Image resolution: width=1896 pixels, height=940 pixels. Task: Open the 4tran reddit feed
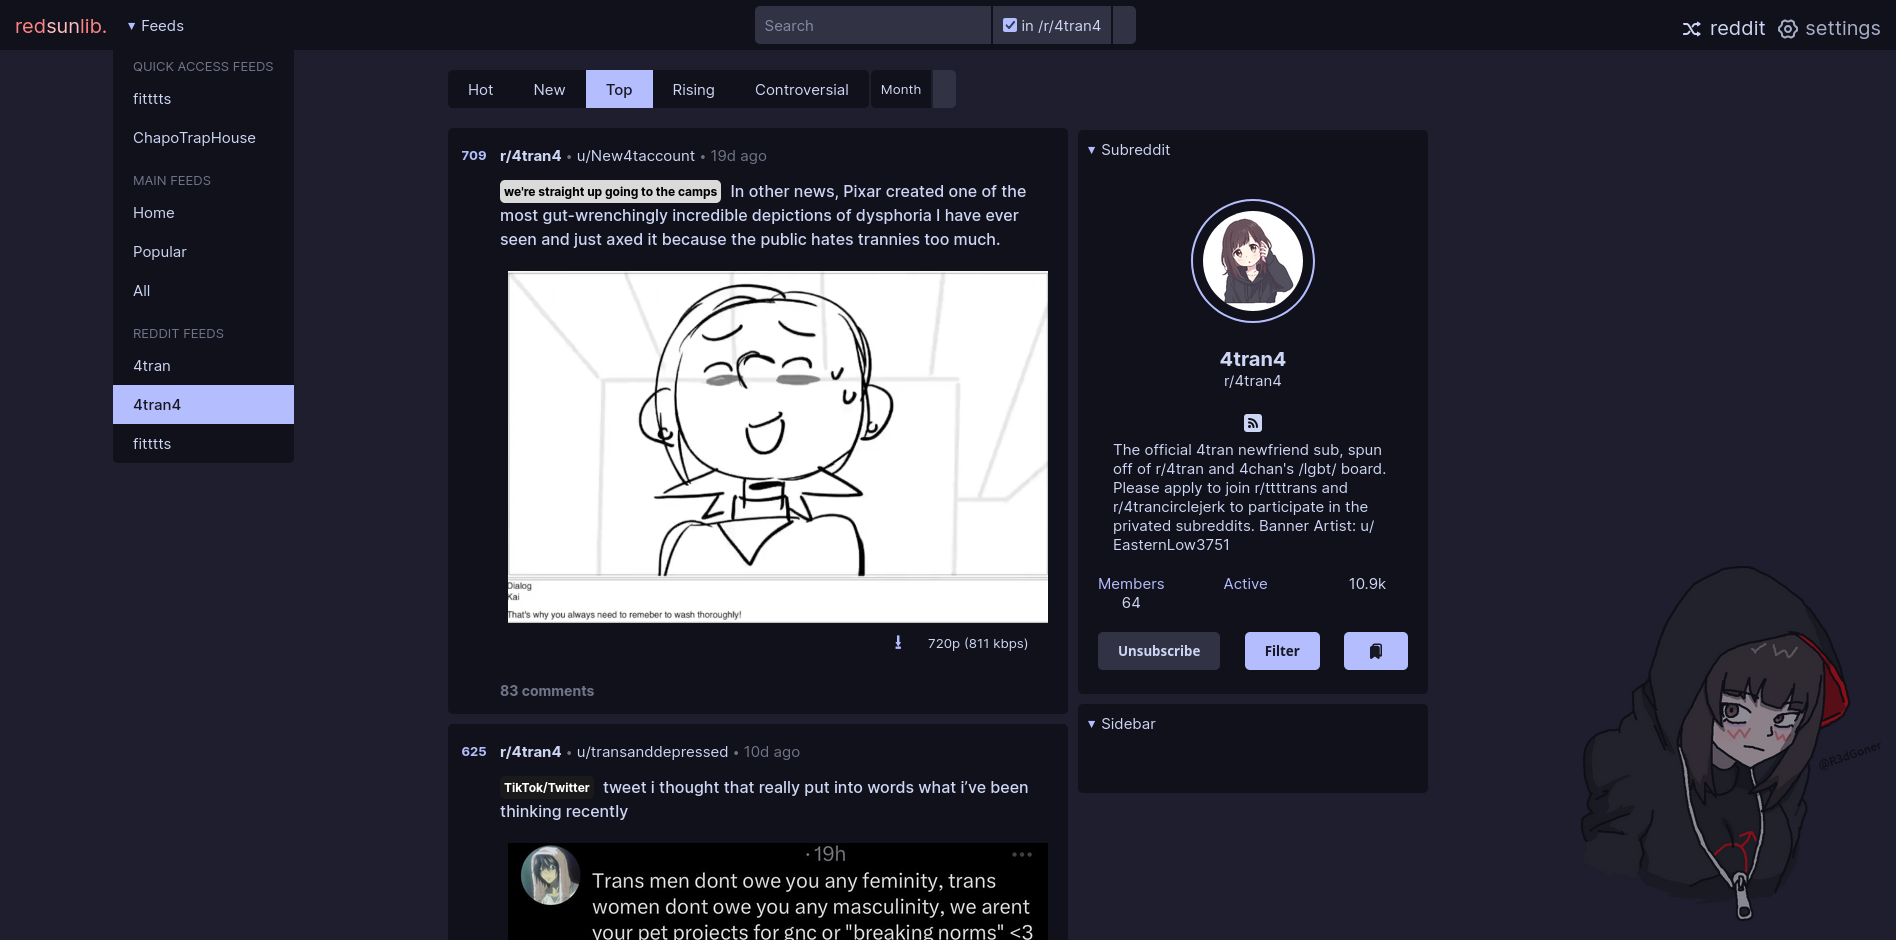pos(203,366)
